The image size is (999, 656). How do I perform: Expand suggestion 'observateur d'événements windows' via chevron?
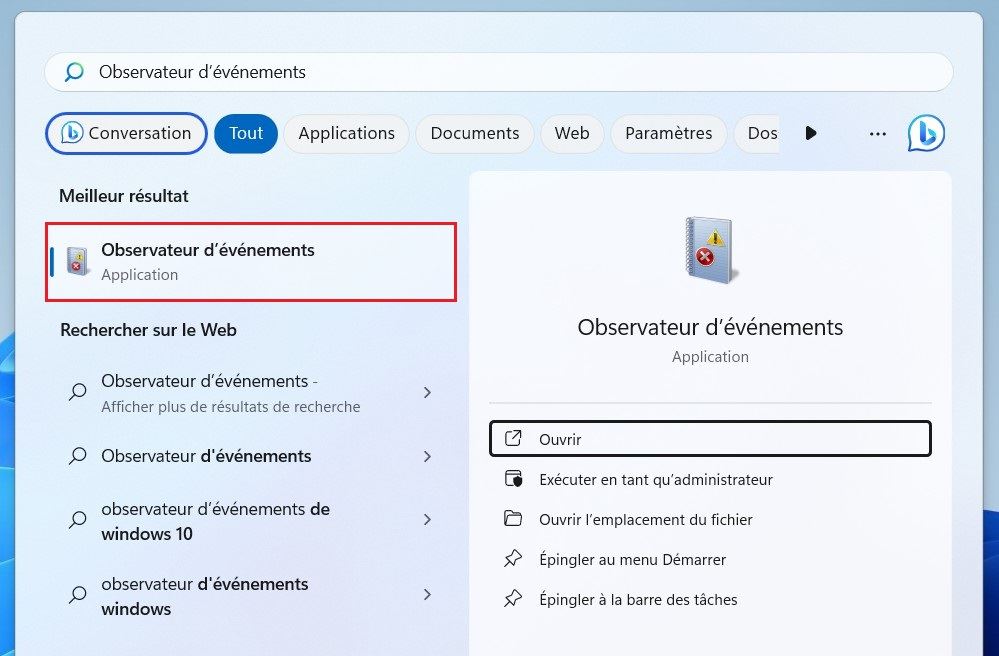pos(427,596)
